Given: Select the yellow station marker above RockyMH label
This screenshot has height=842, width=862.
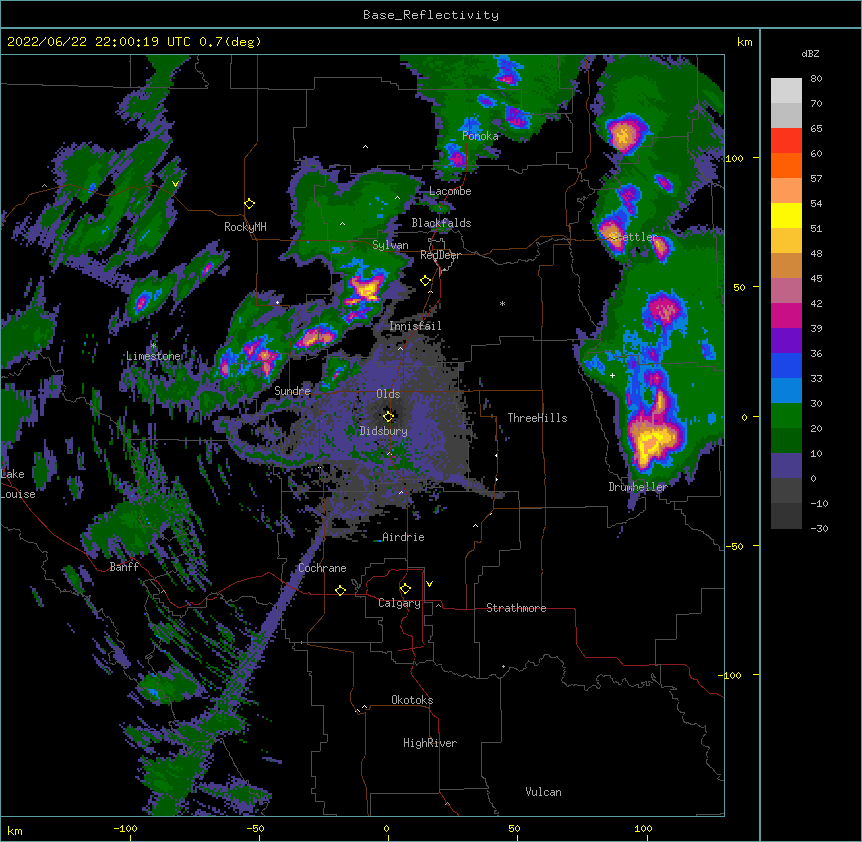Looking at the screenshot, I should (249, 204).
